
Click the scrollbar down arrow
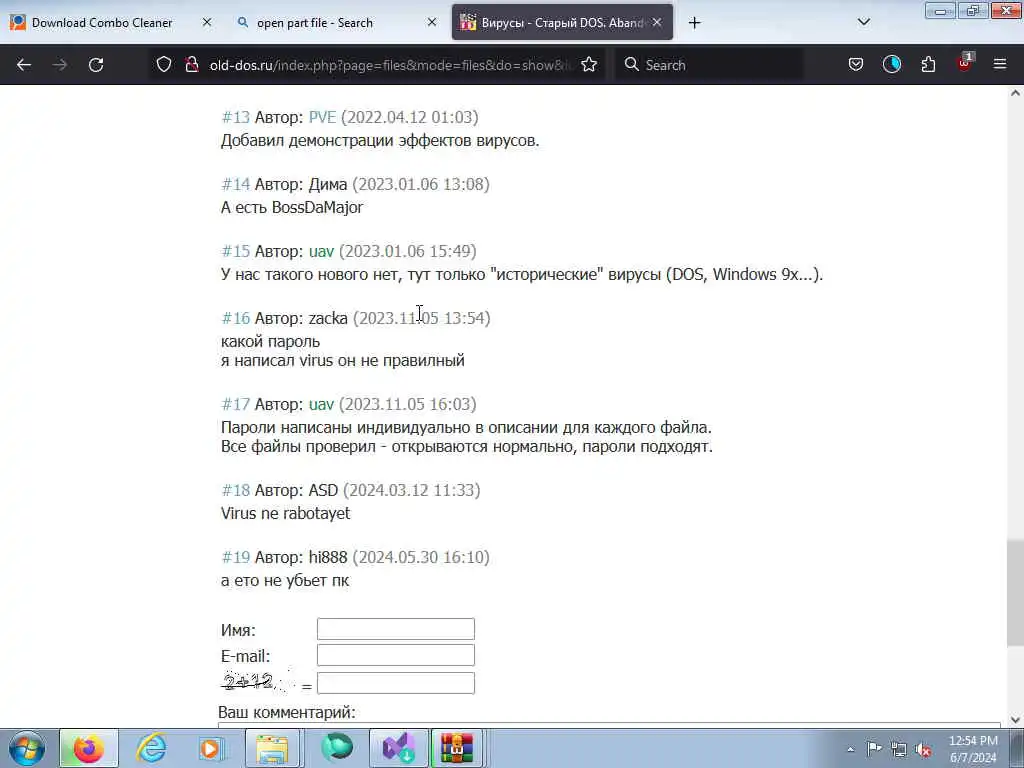click(x=1015, y=720)
